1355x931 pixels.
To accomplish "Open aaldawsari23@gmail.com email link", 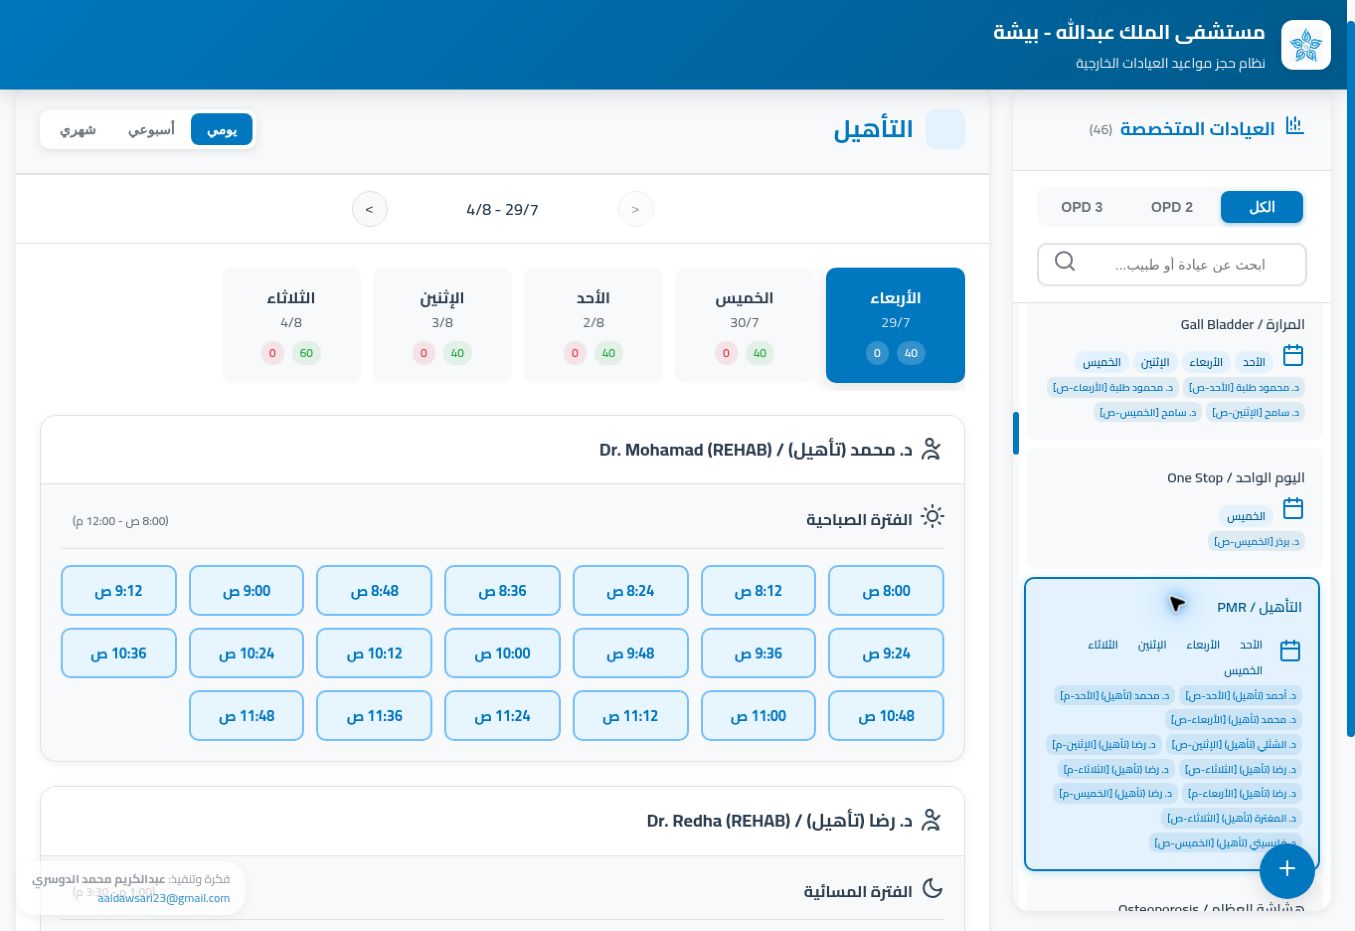I will 164,898.
